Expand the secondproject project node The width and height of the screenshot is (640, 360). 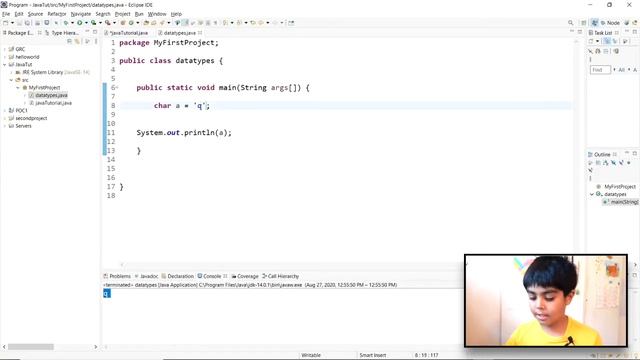click(x=4, y=118)
